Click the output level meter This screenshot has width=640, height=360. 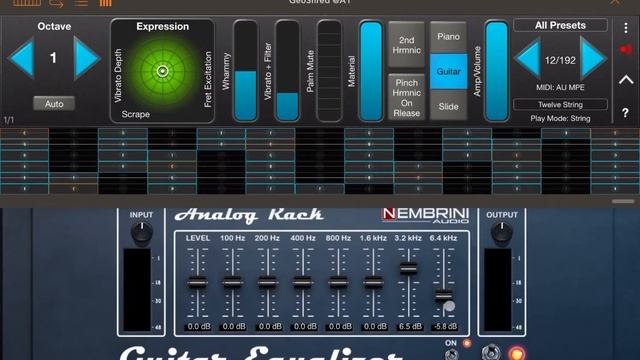[498, 290]
